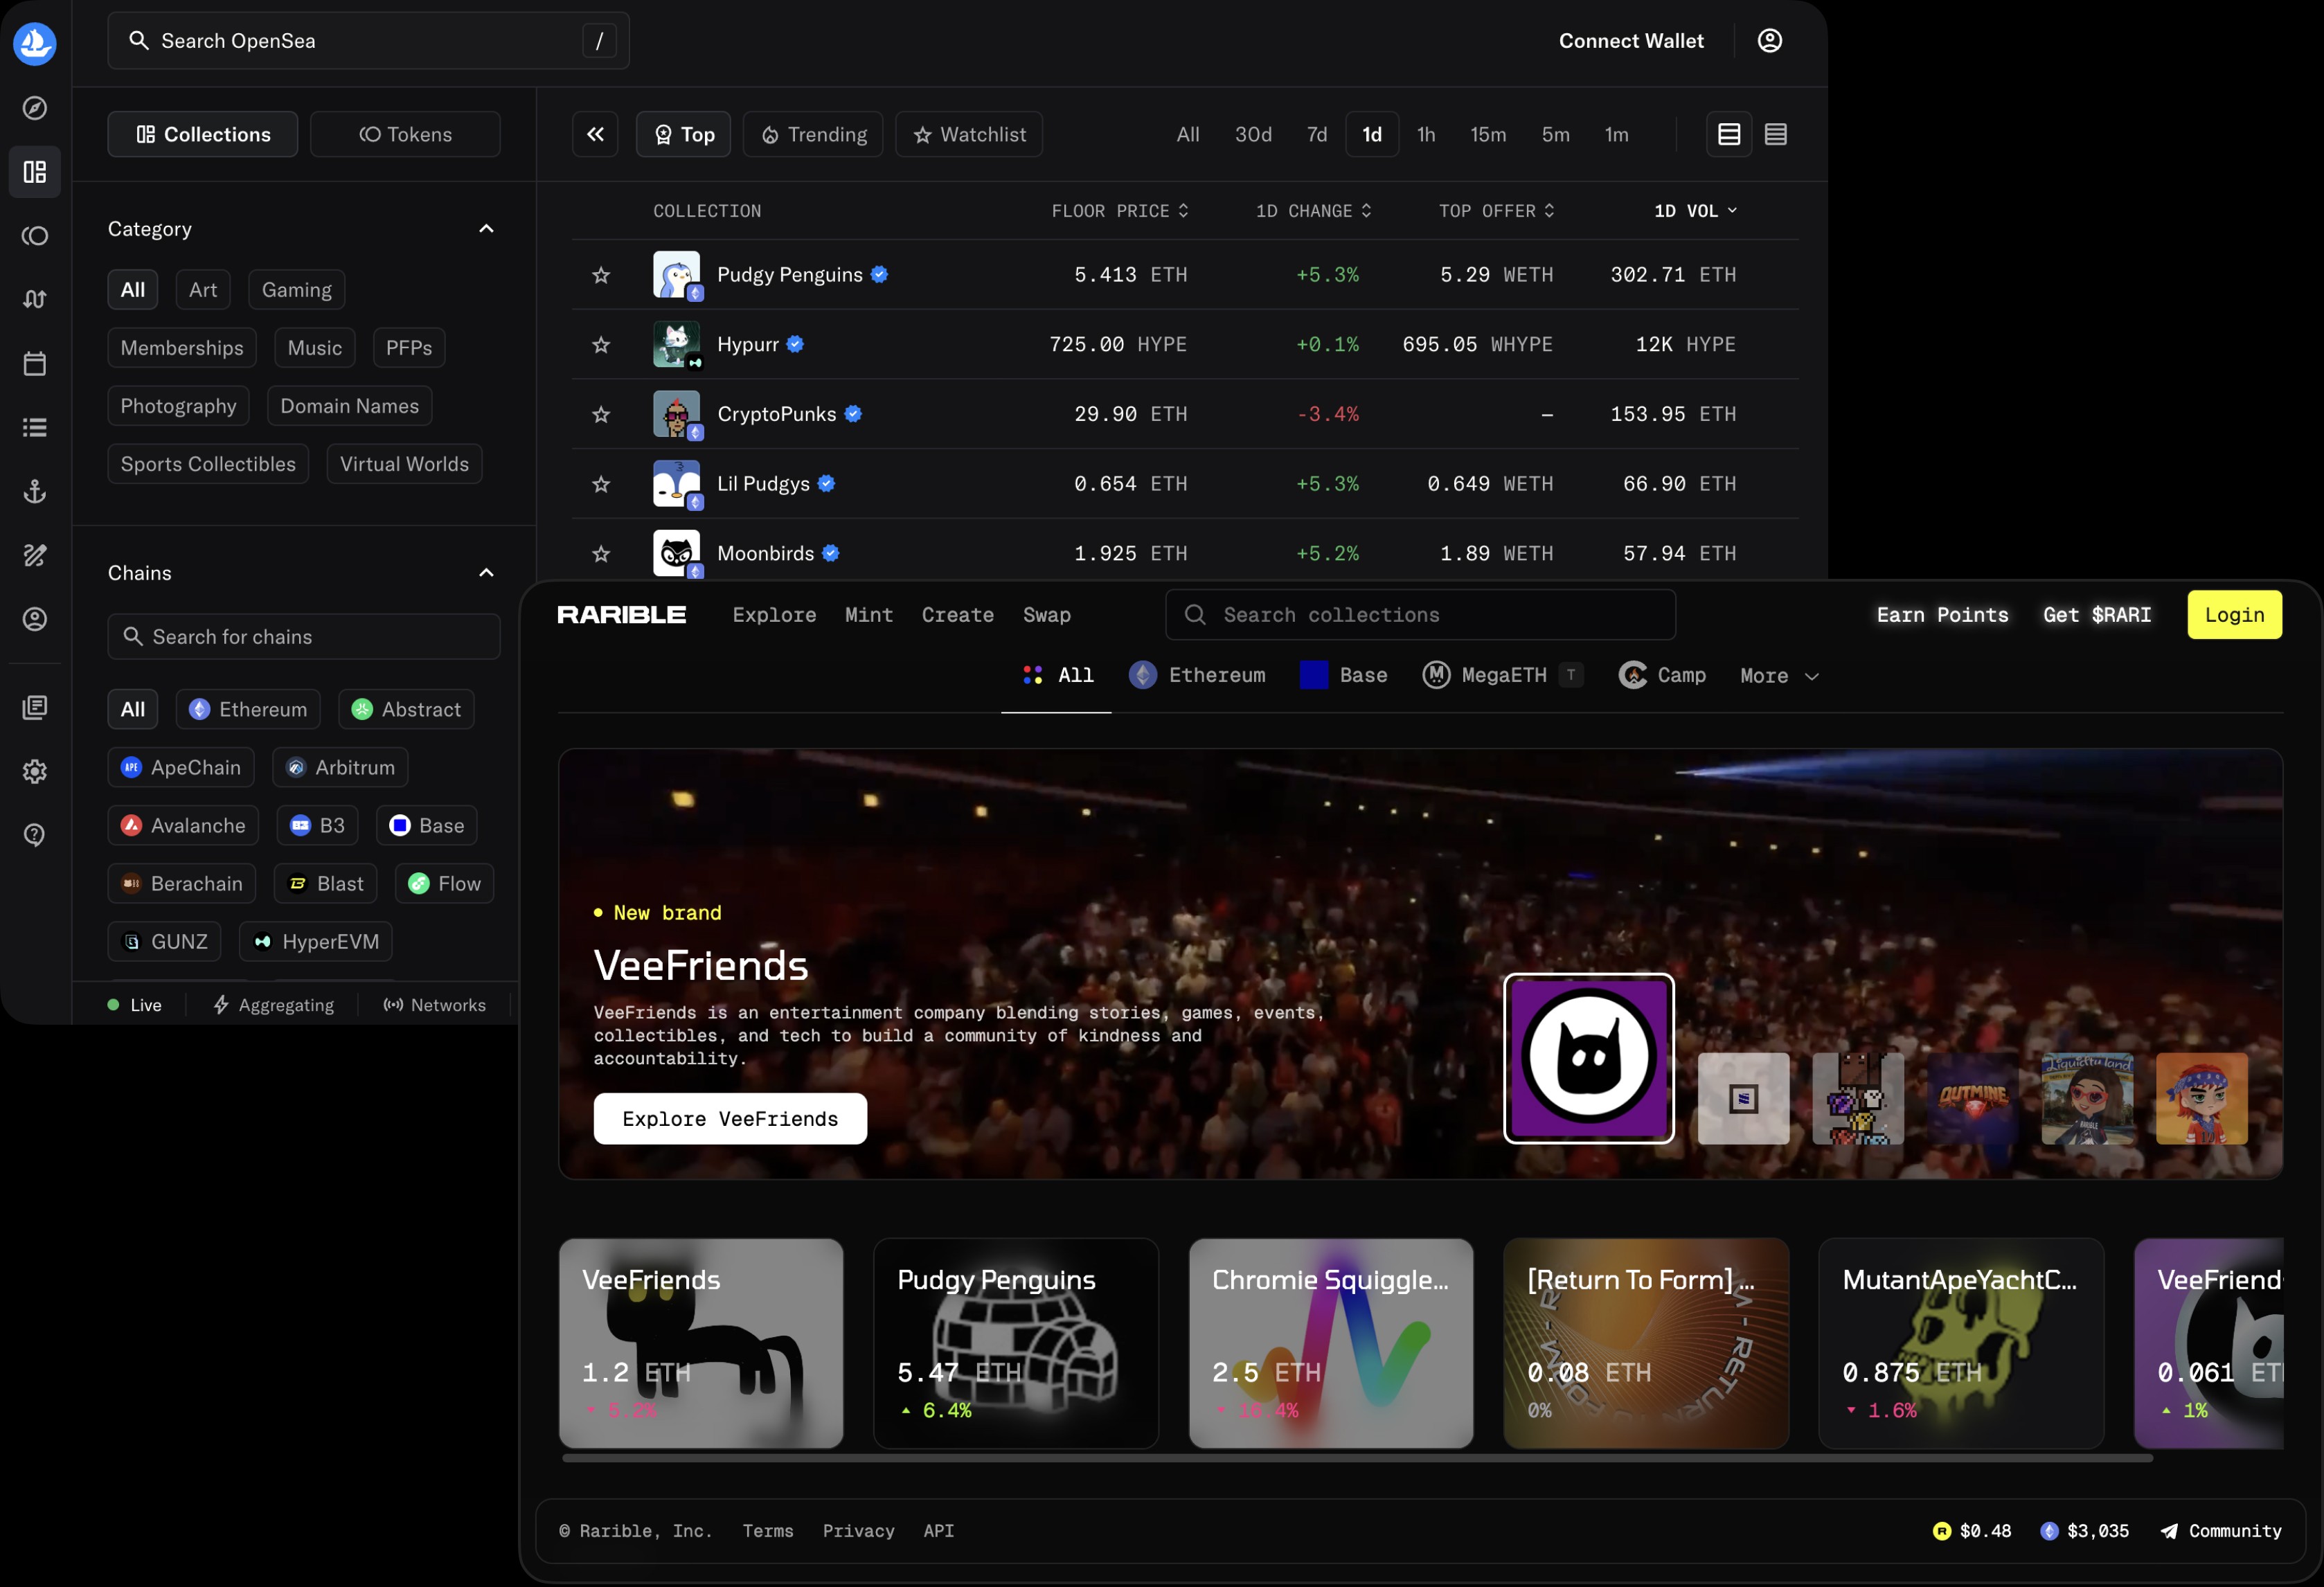Screen dimensions: 2324x1587
Task: Switch to compact table view icon
Action: point(1775,134)
